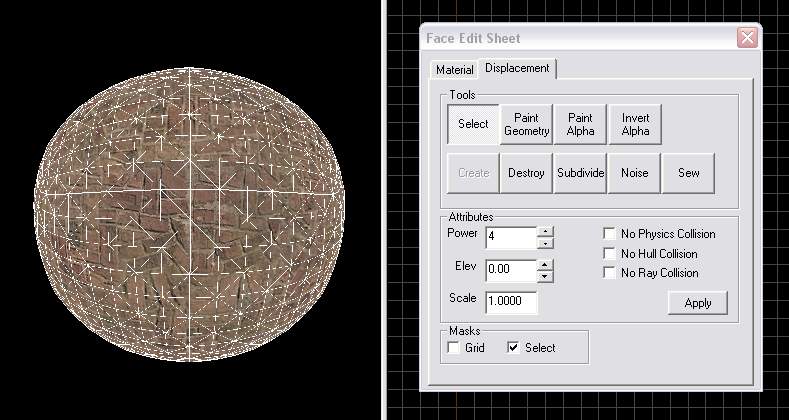789x420 pixels.
Task: Activate the Paint Geometry tool
Action: pyautogui.click(x=526, y=124)
